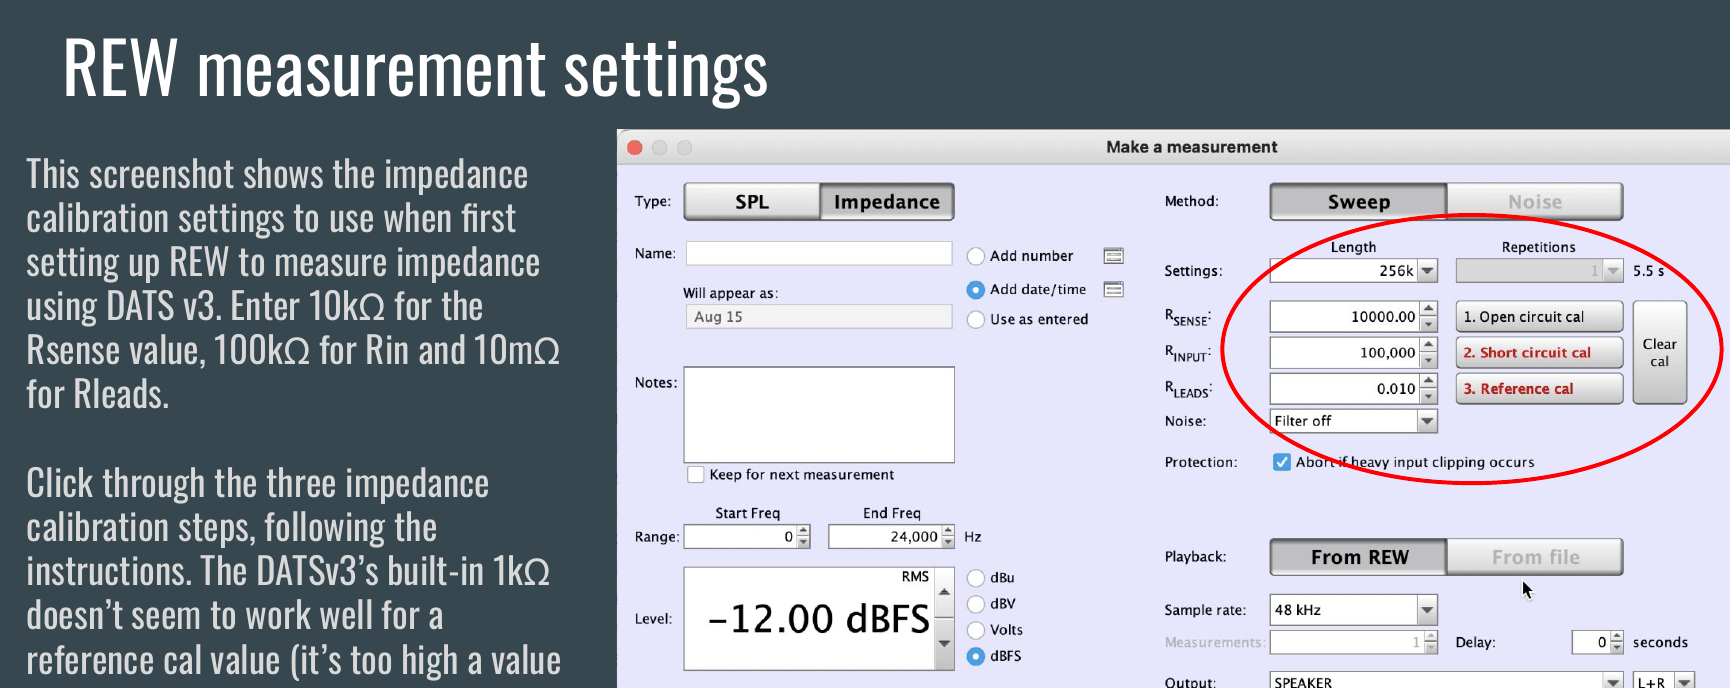1730x688 pixels.
Task: Click the End Freq stepper arrows
Action: tap(948, 537)
